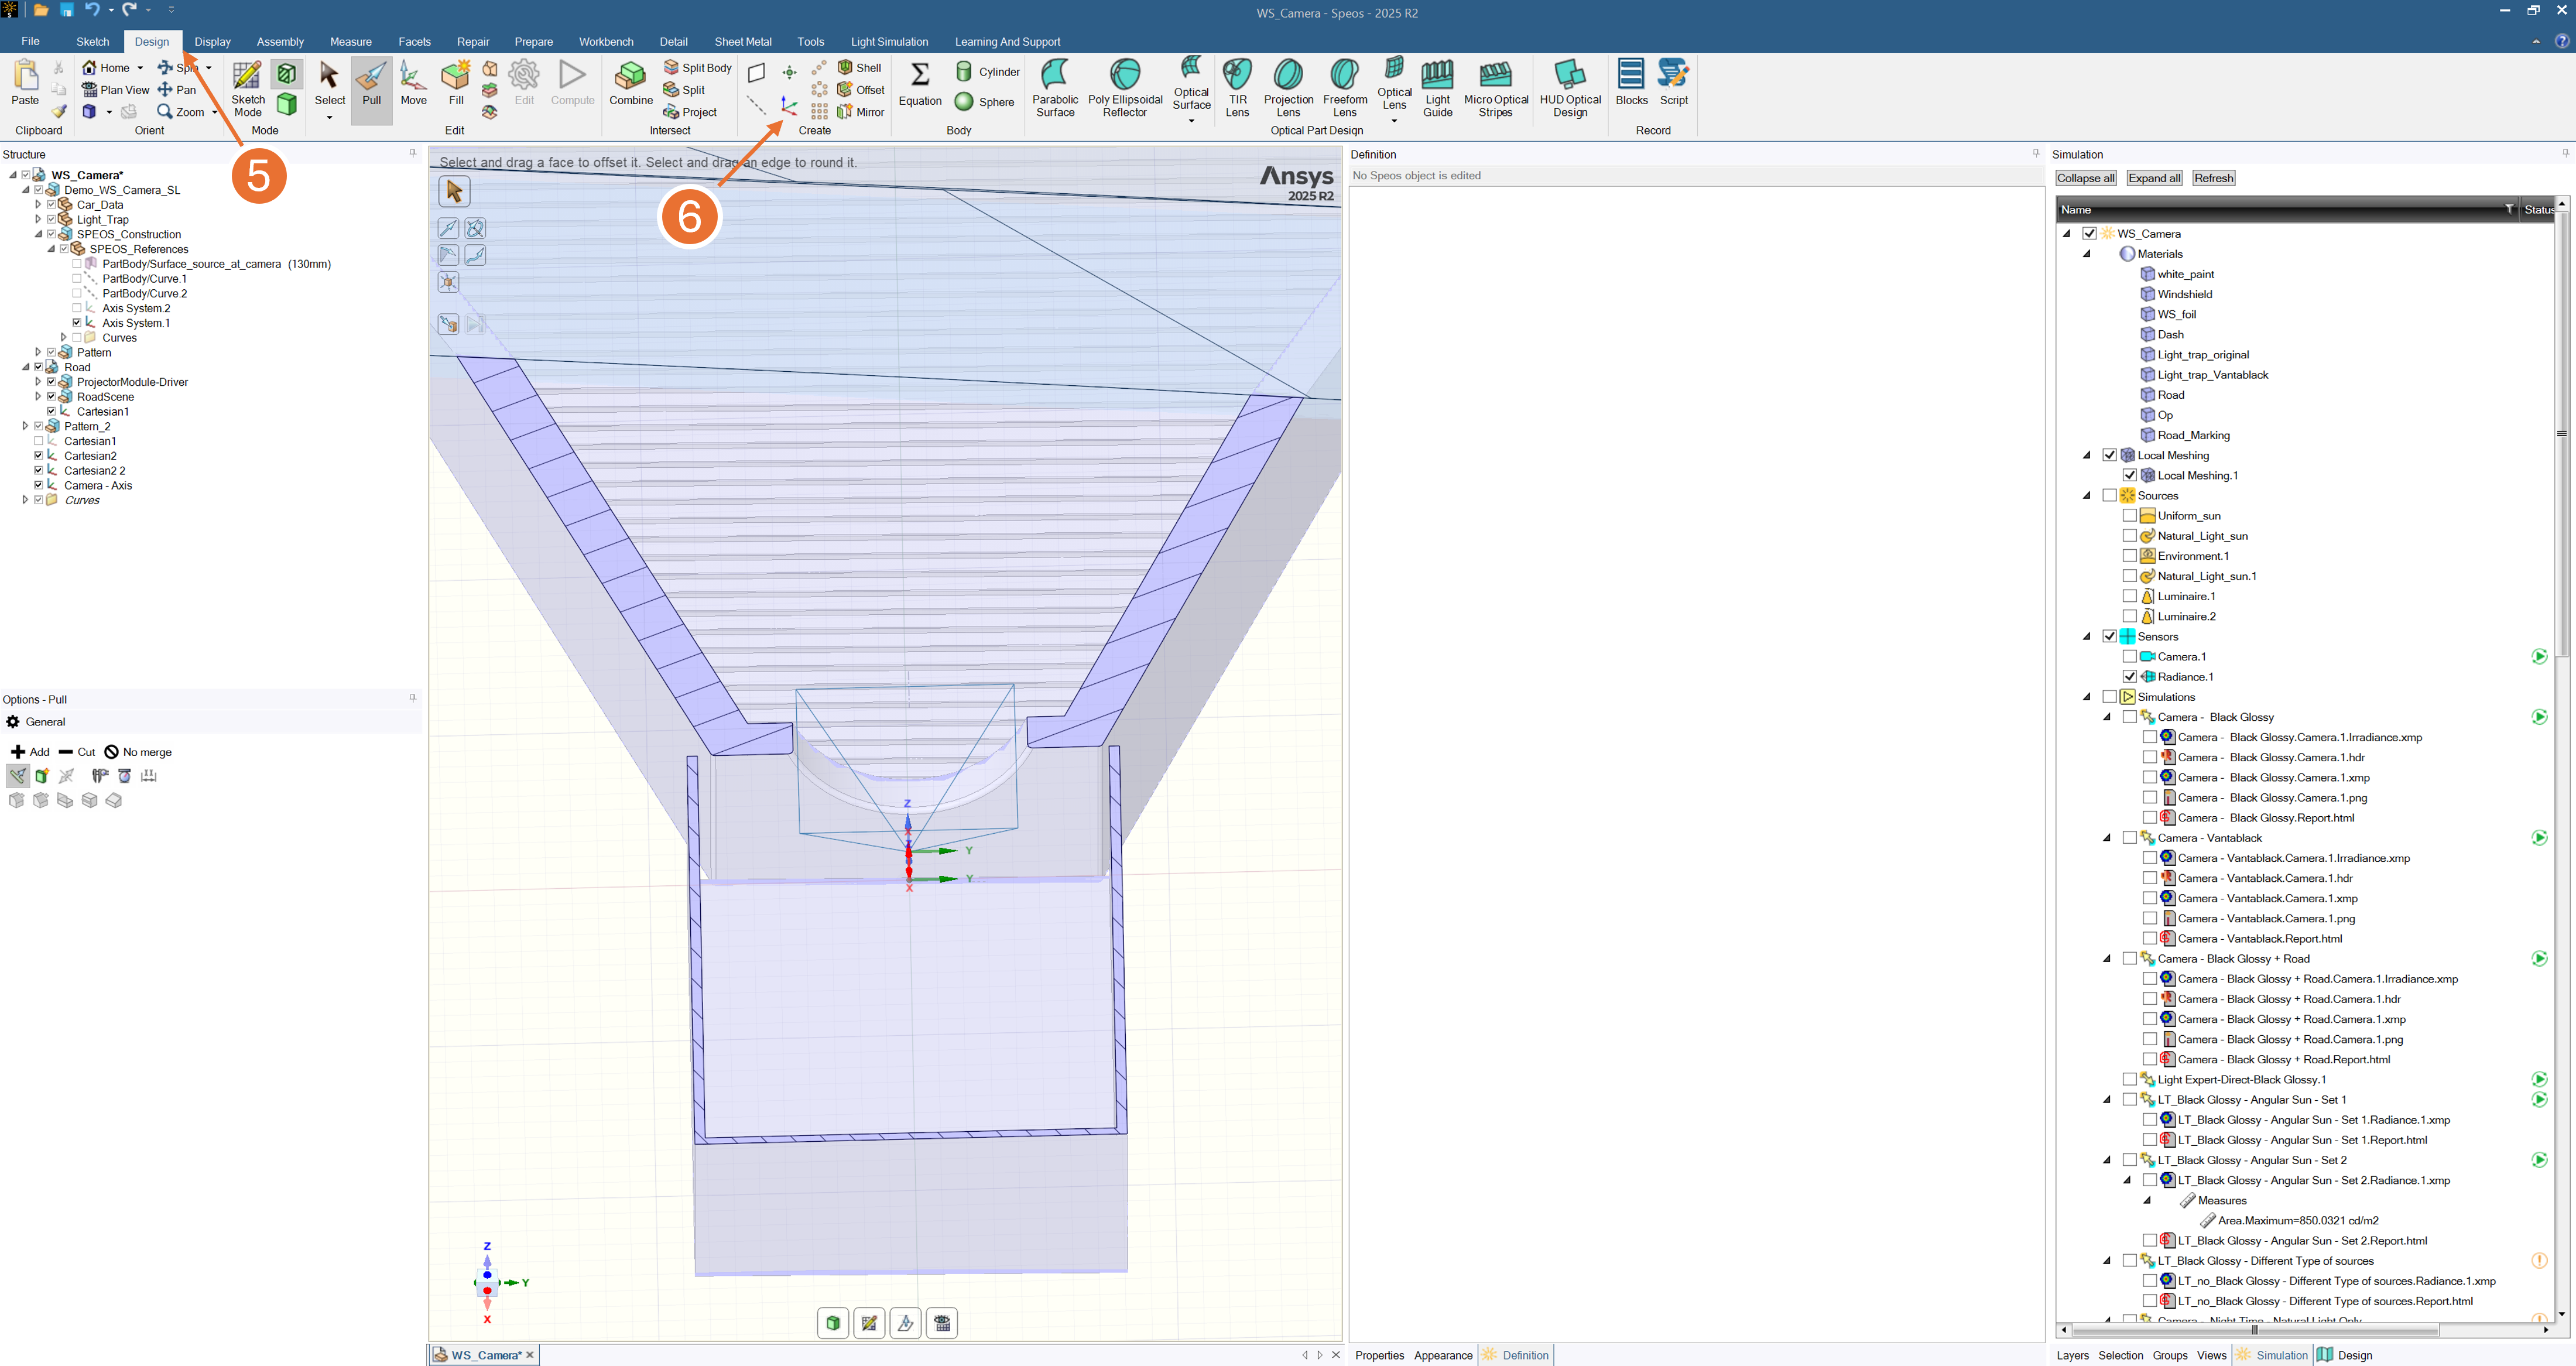Click the Split Body tool
Viewport: 2576px width, 1366px height.
pyautogui.click(x=697, y=68)
